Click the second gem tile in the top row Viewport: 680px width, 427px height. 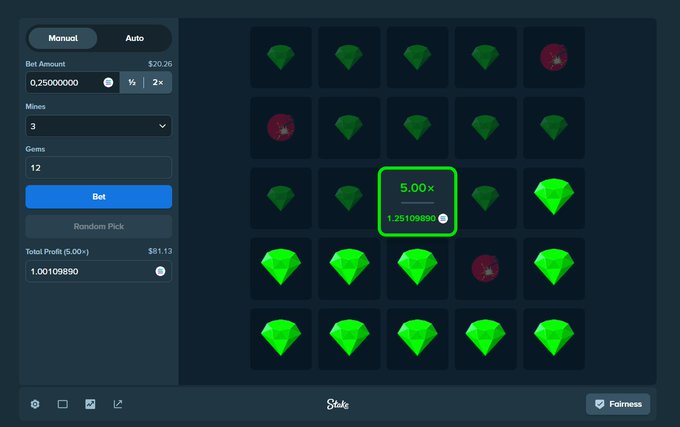(x=349, y=57)
